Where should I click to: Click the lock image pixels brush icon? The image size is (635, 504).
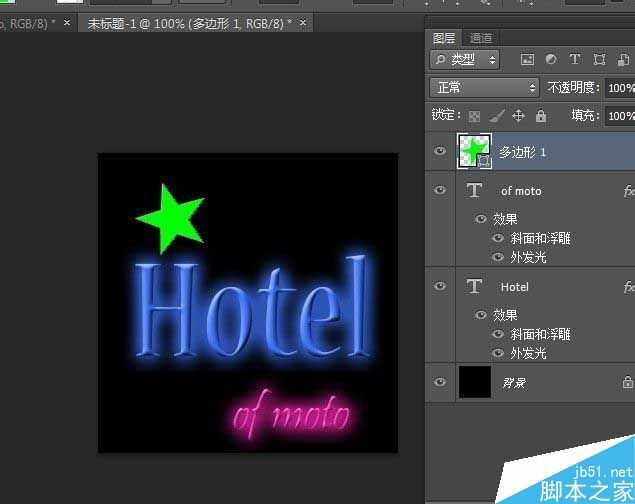[x=496, y=116]
